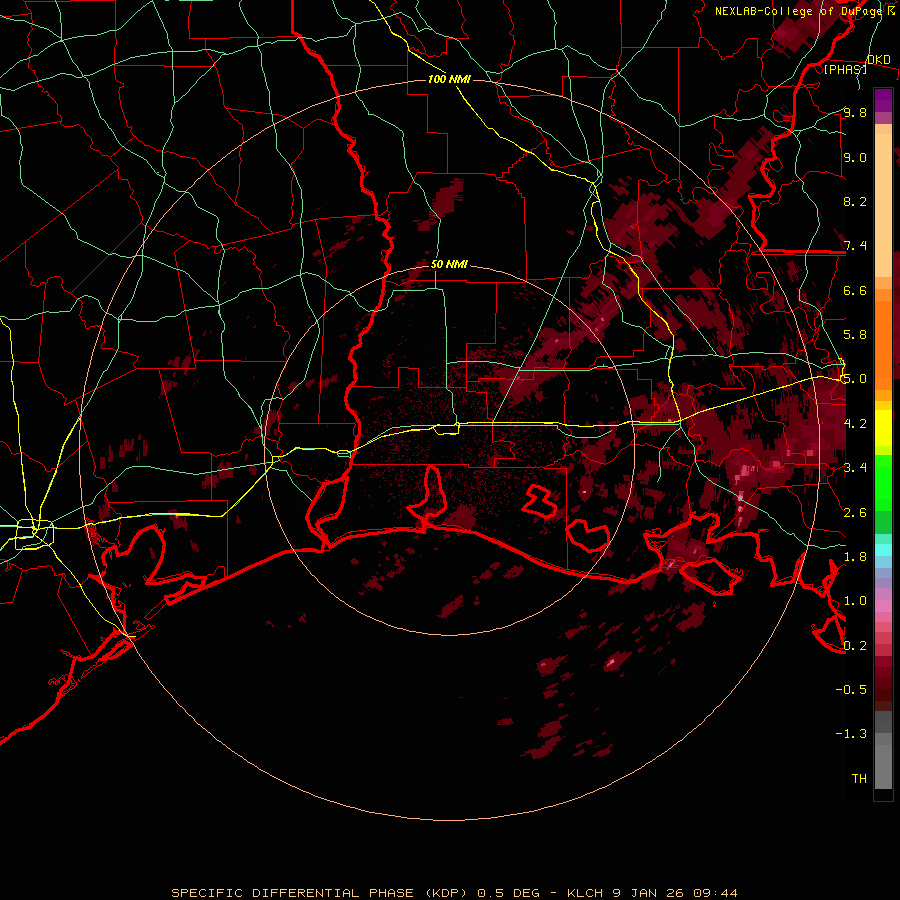Click the TH threshold label
900x900 pixels.
[859, 779]
